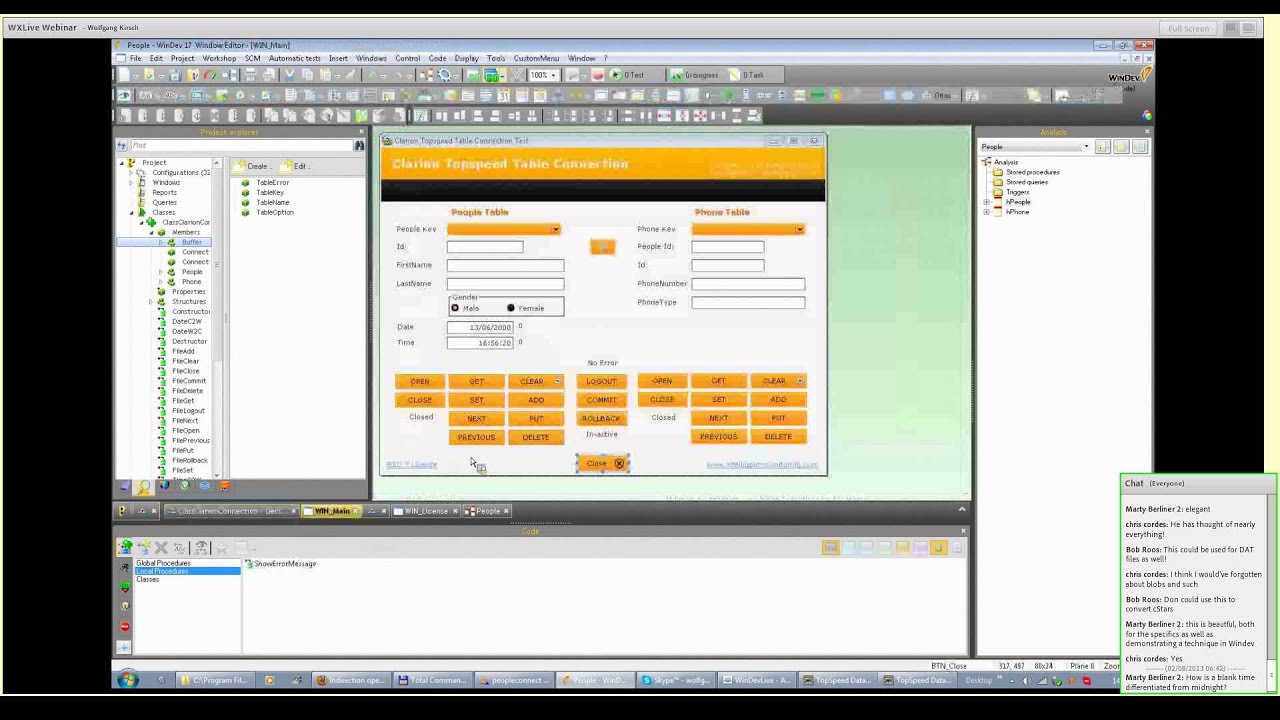Expand the Buffer member node arrow
Viewport: 1280px width, 720px height.
click(160, 242)
